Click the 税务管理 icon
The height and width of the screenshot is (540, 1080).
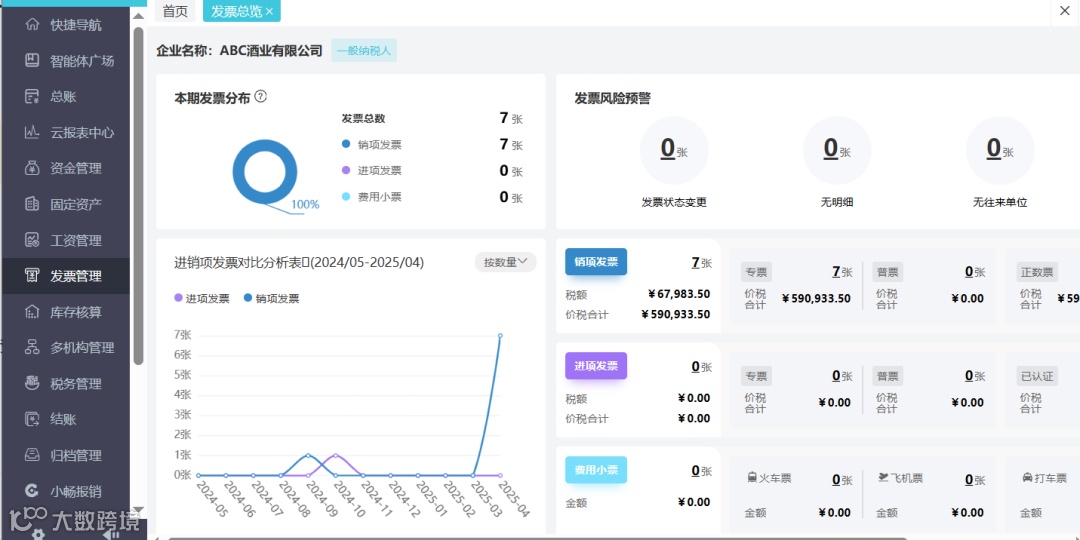pyautogui.click(x=32, y=383)
